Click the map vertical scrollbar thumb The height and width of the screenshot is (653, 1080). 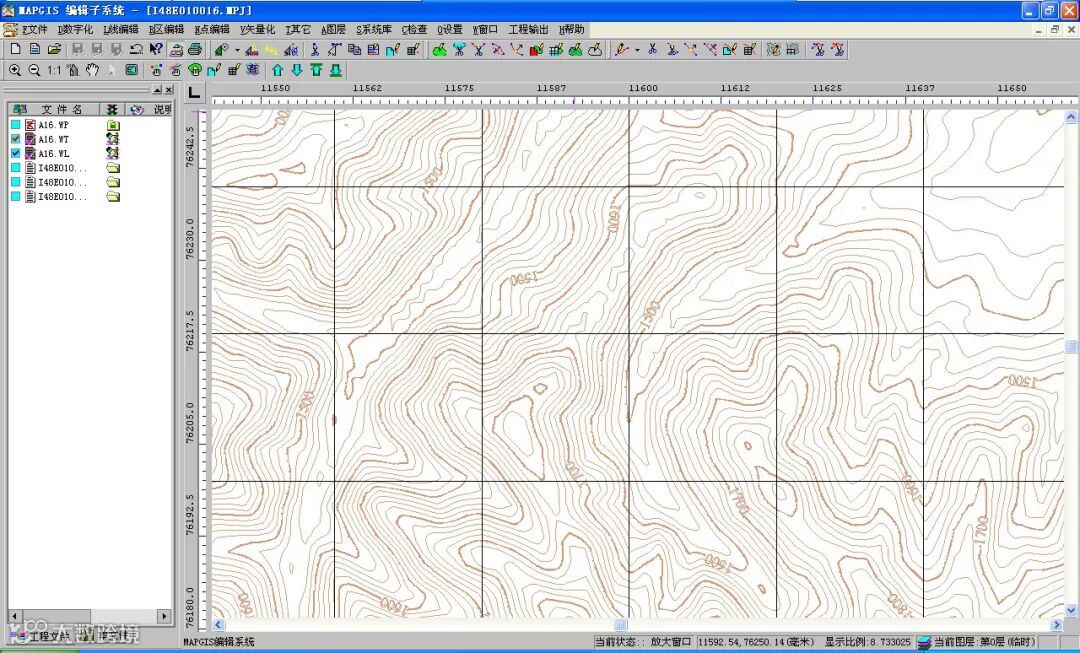(1071, 347)
